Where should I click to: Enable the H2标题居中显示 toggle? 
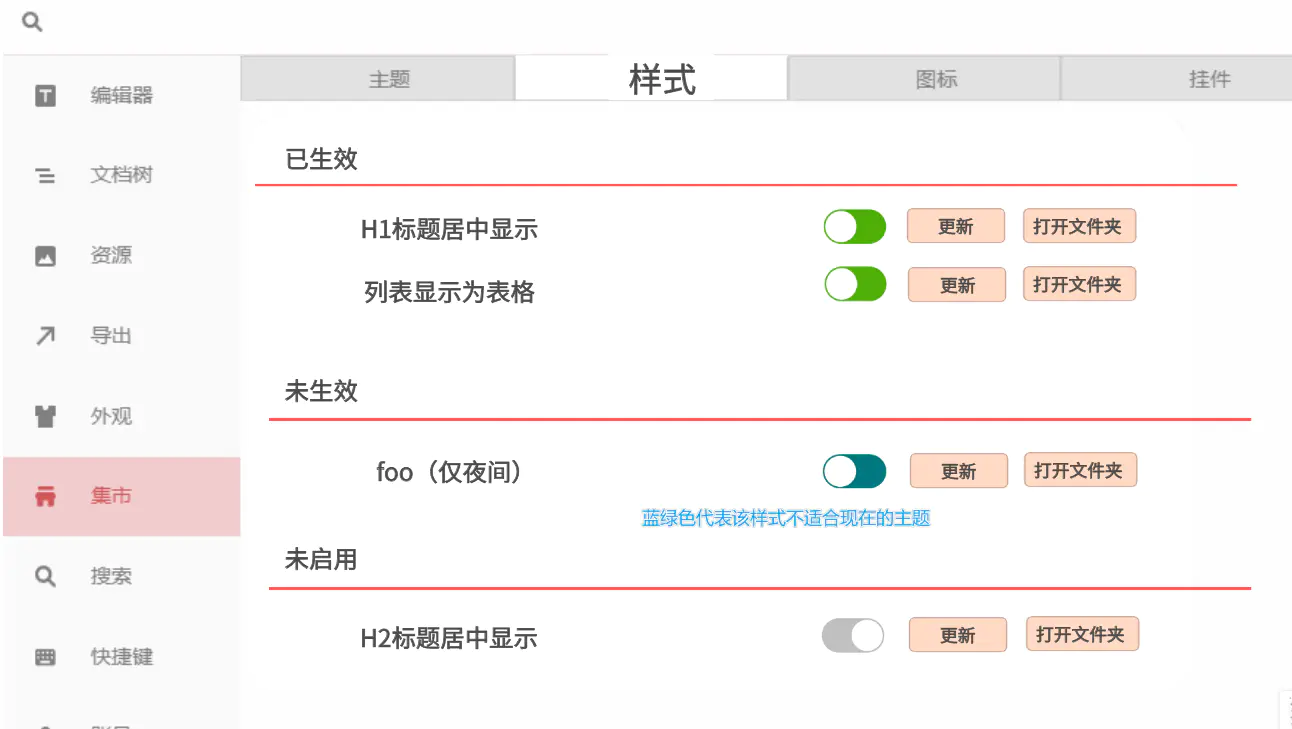coord(853,635)
